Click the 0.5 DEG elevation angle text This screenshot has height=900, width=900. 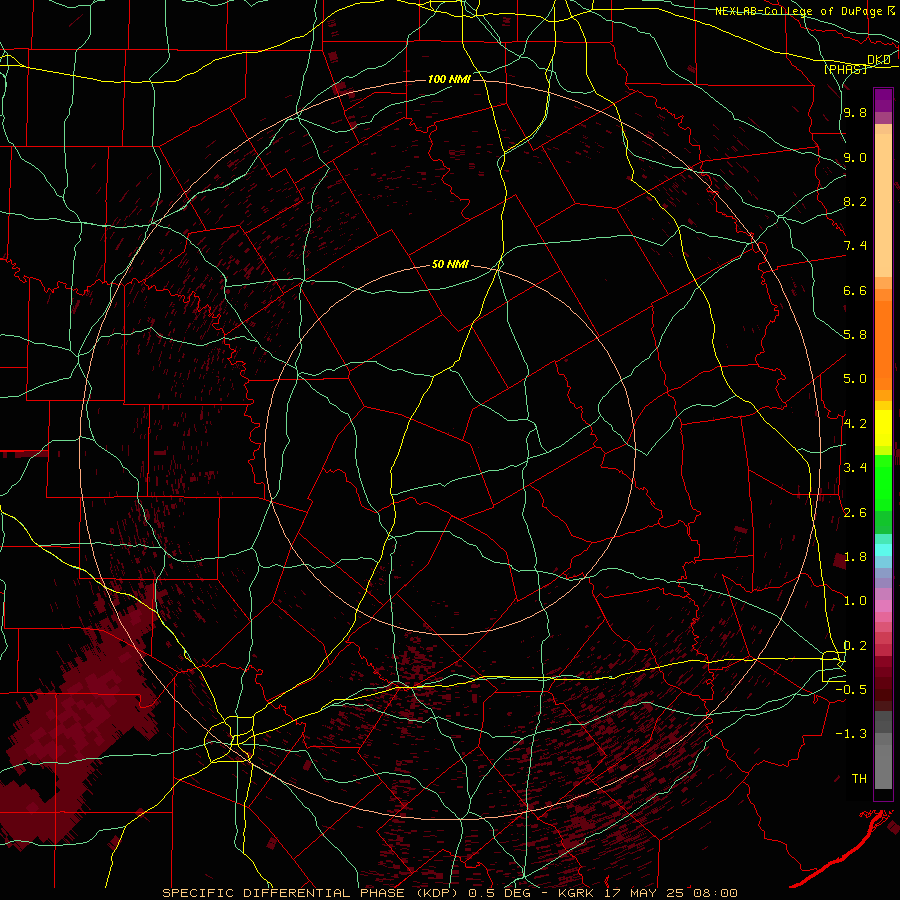[x=497, y=893]
